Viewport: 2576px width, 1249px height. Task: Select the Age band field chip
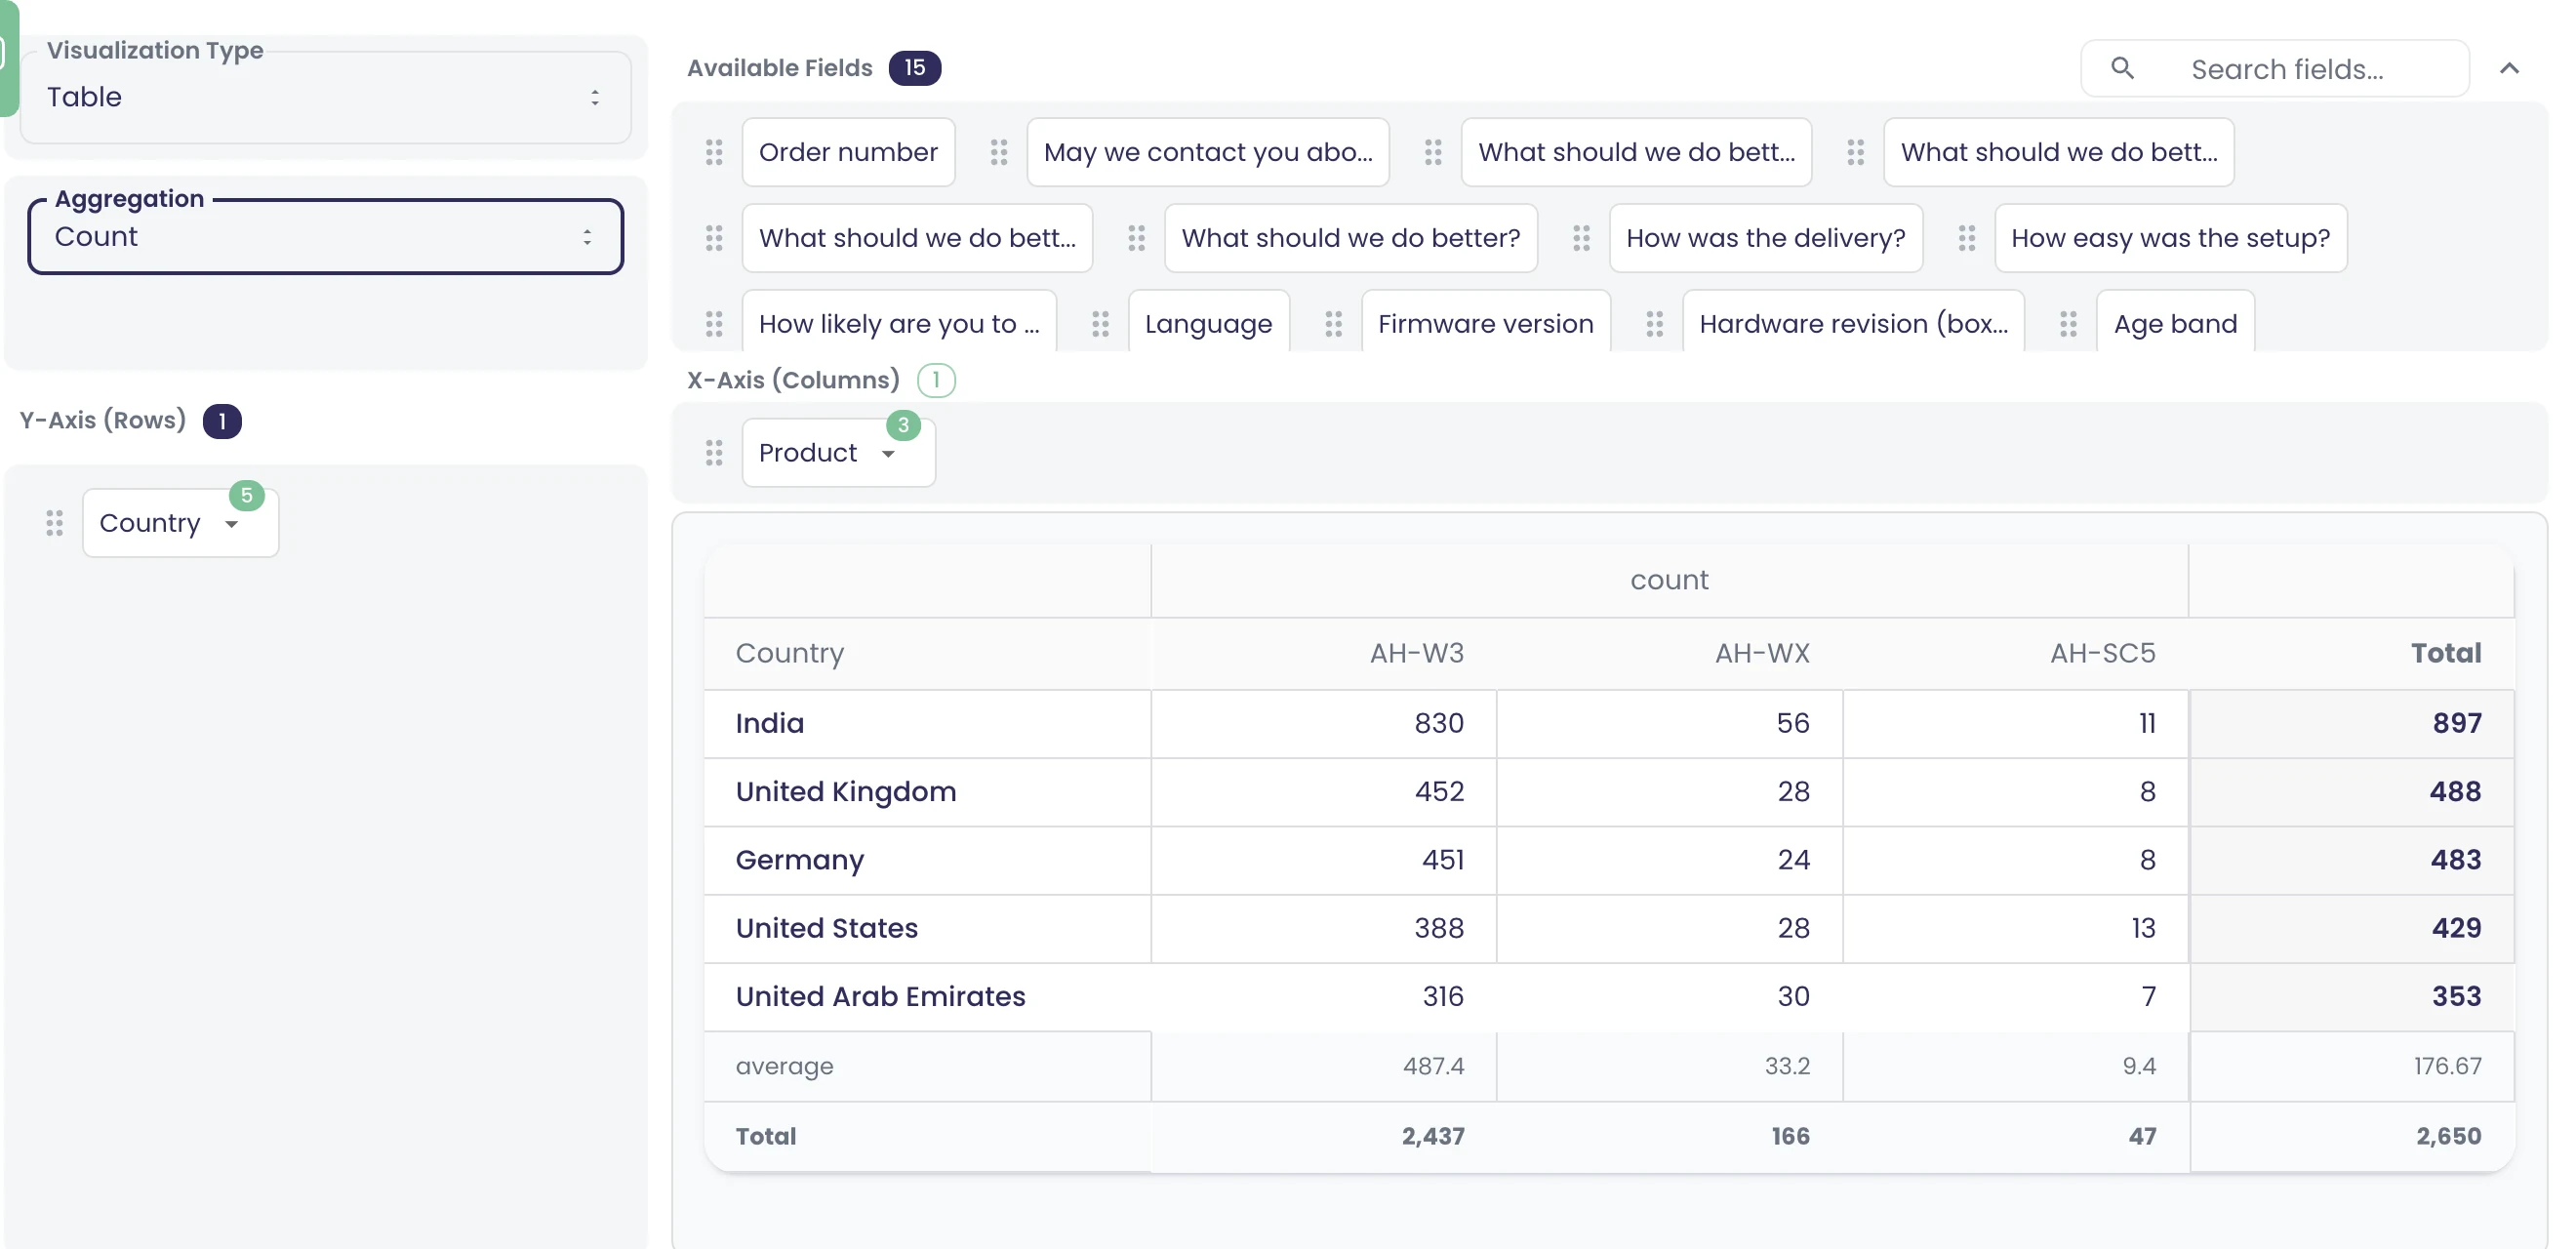(2176, 322)
